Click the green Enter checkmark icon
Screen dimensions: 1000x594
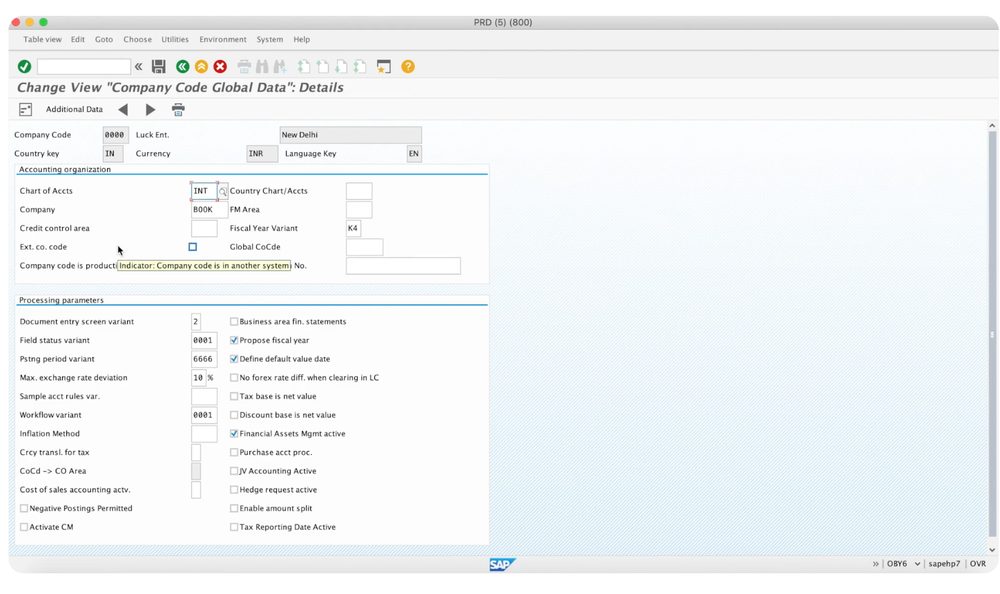click(x=24, y=66)
